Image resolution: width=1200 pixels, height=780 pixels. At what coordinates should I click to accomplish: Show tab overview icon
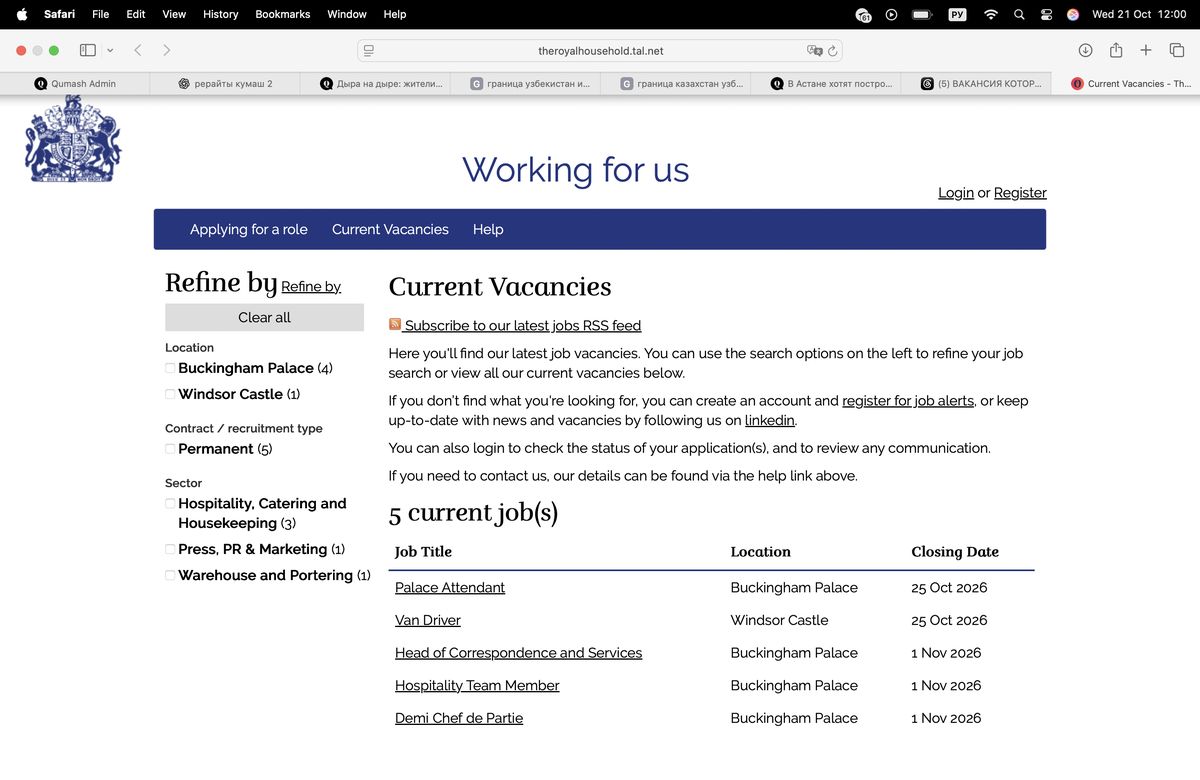pyautogui.click(x=1177, y=50)
